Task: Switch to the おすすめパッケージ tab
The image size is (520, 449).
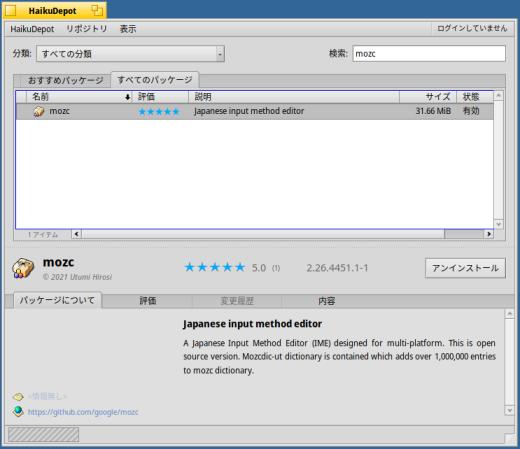Action: [66, 80]
